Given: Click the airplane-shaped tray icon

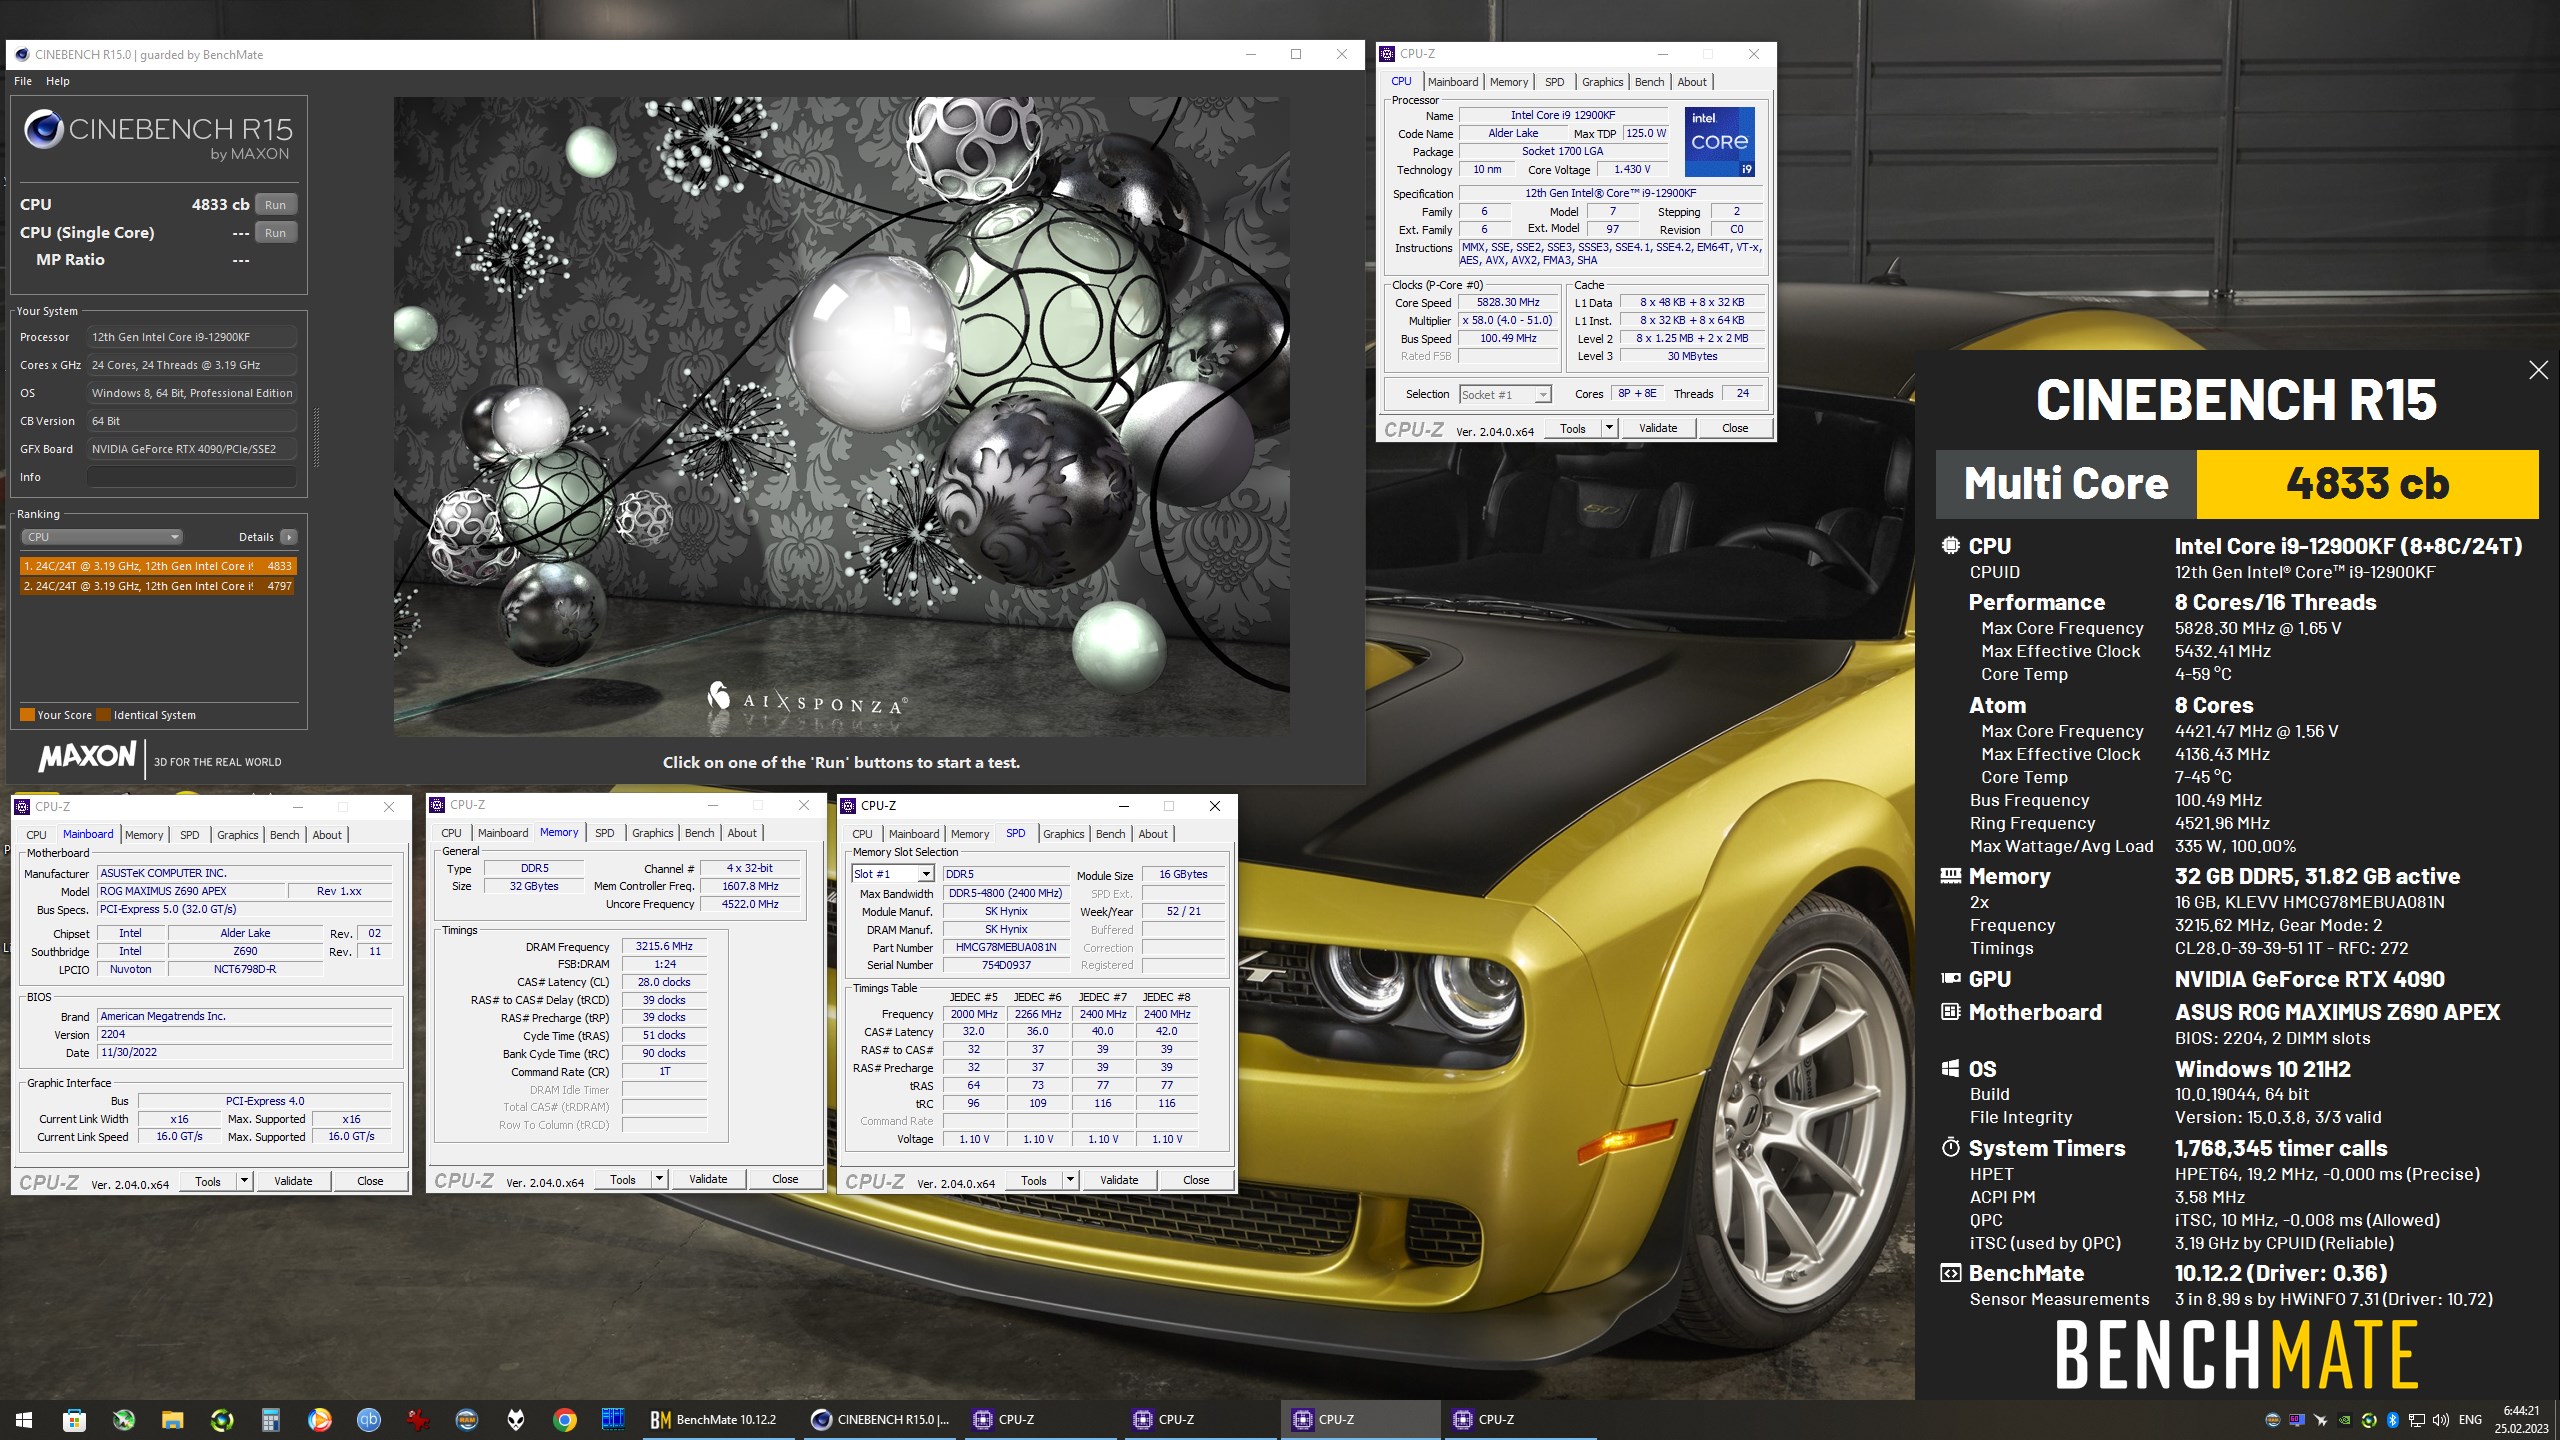Looking at the screenshot, I should coord(2320,1420).
